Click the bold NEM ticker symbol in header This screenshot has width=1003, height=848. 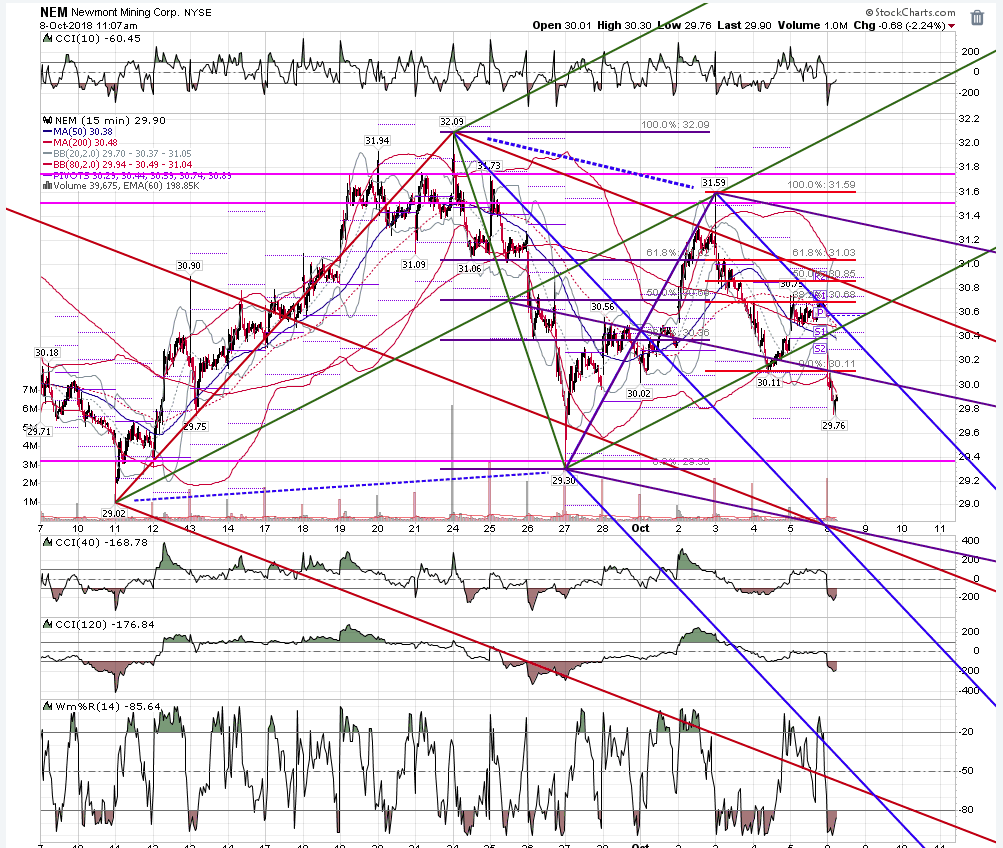(53, 12)
